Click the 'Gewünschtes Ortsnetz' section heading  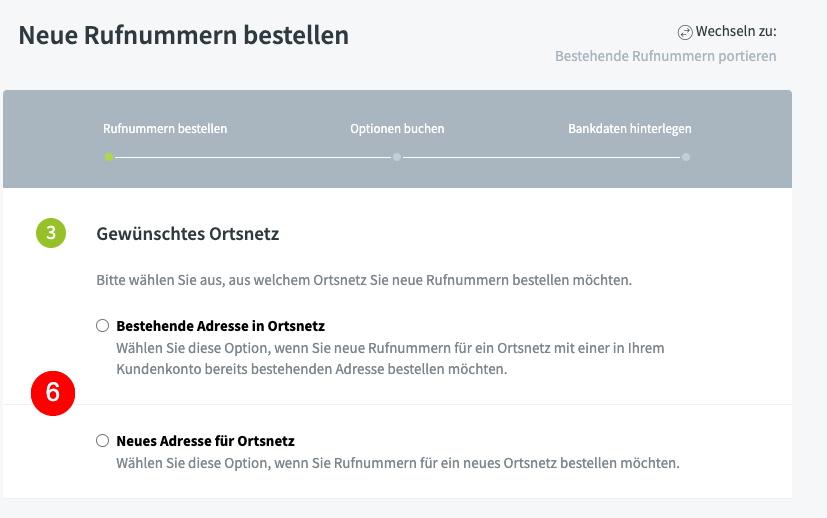187,234
